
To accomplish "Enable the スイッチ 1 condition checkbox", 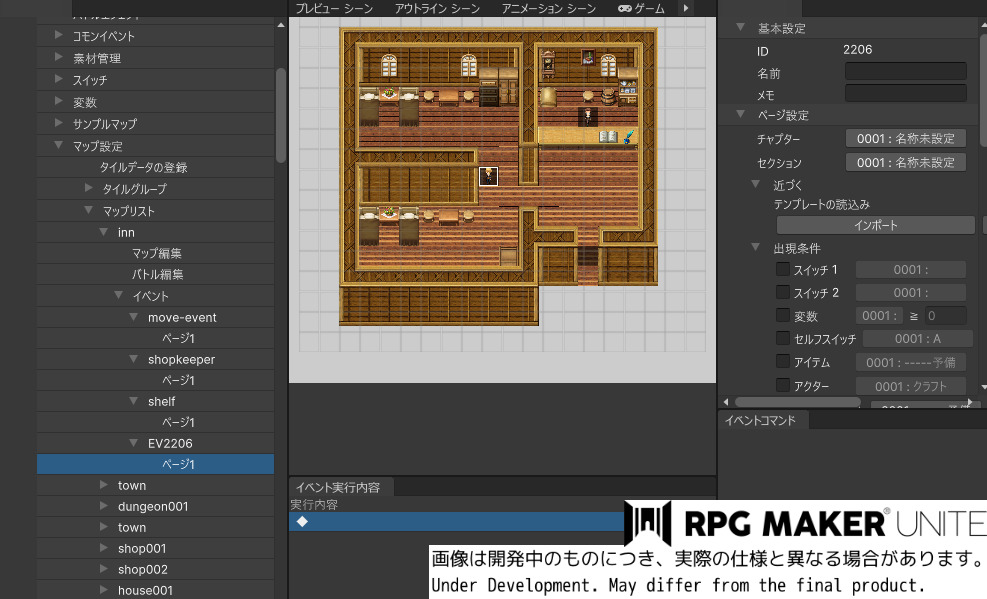I will (783, 270).
